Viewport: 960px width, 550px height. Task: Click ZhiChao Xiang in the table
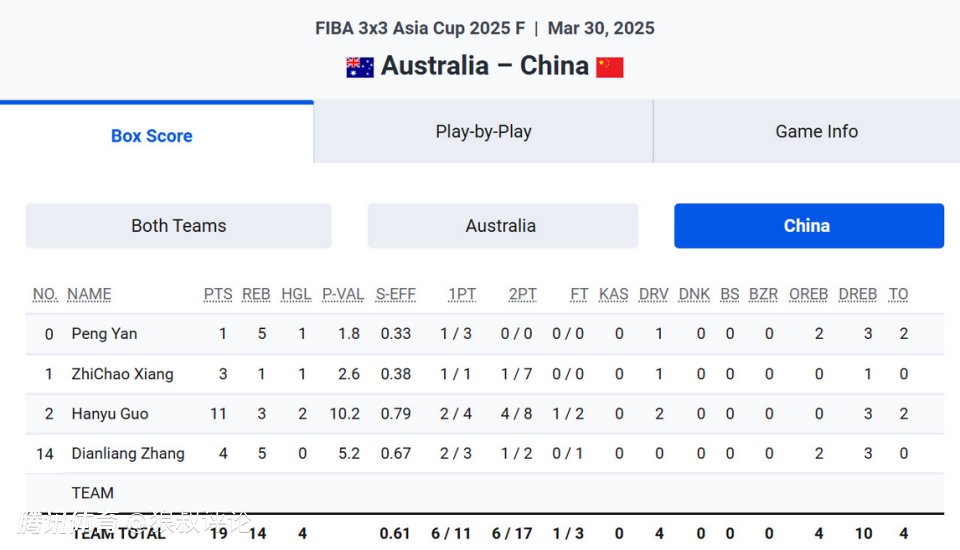tap(122, 374)
